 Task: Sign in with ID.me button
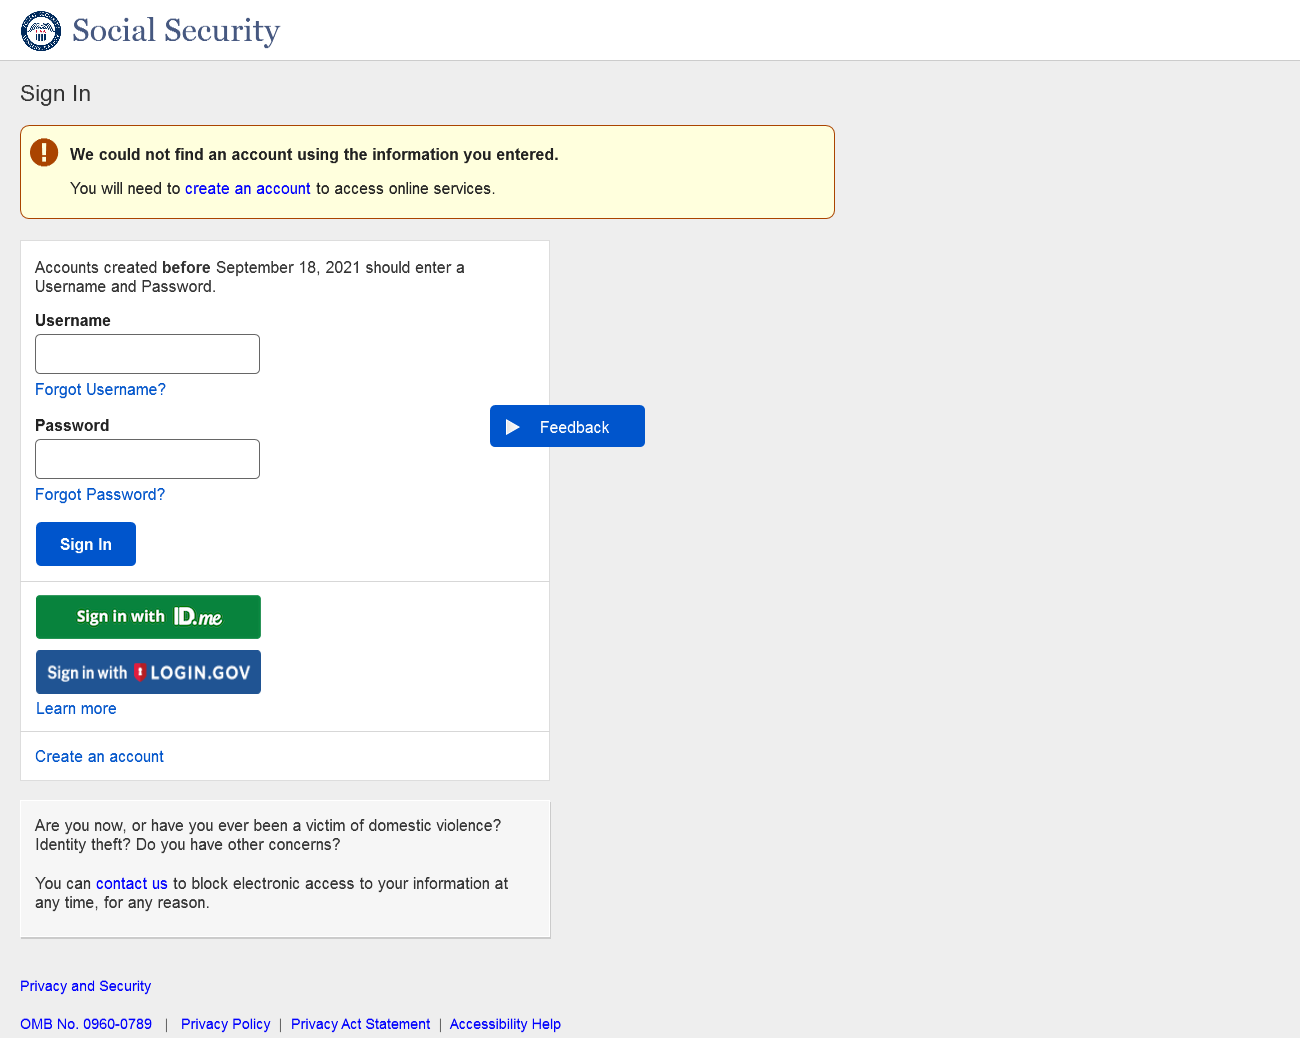148,617
